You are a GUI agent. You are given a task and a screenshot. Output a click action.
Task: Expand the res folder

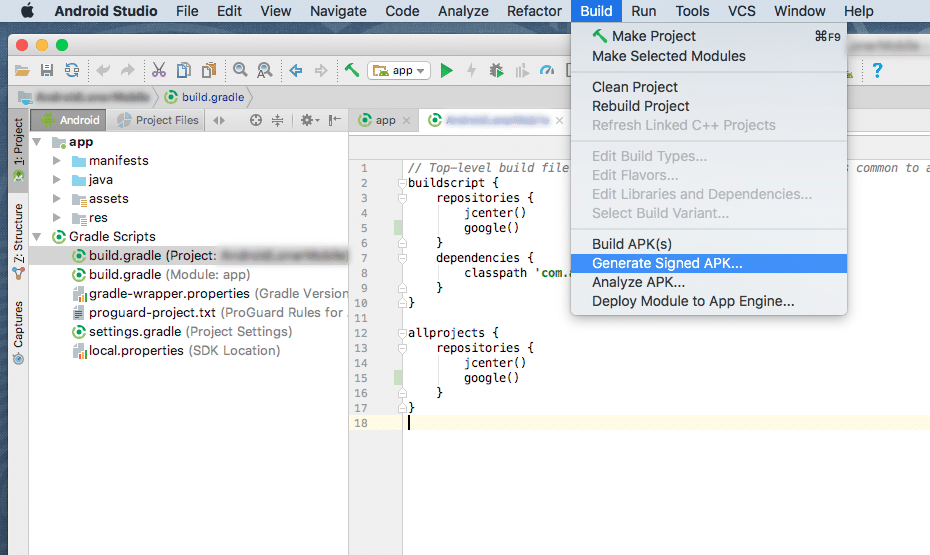click(57, 218)
